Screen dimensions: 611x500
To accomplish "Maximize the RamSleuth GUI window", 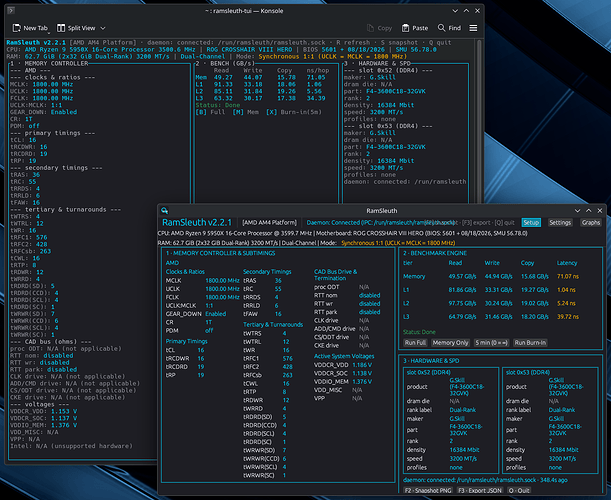I will [x=588, y=210].
